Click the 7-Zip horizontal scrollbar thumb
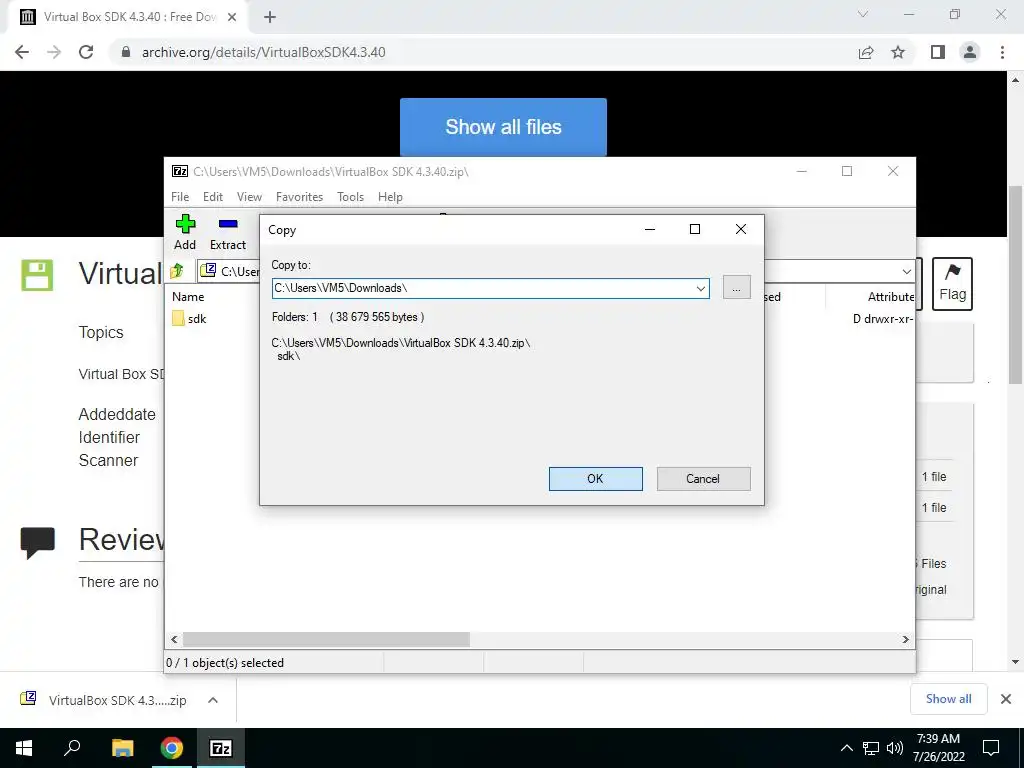Viewport: 1024px width, 768px height. point(327,639)
